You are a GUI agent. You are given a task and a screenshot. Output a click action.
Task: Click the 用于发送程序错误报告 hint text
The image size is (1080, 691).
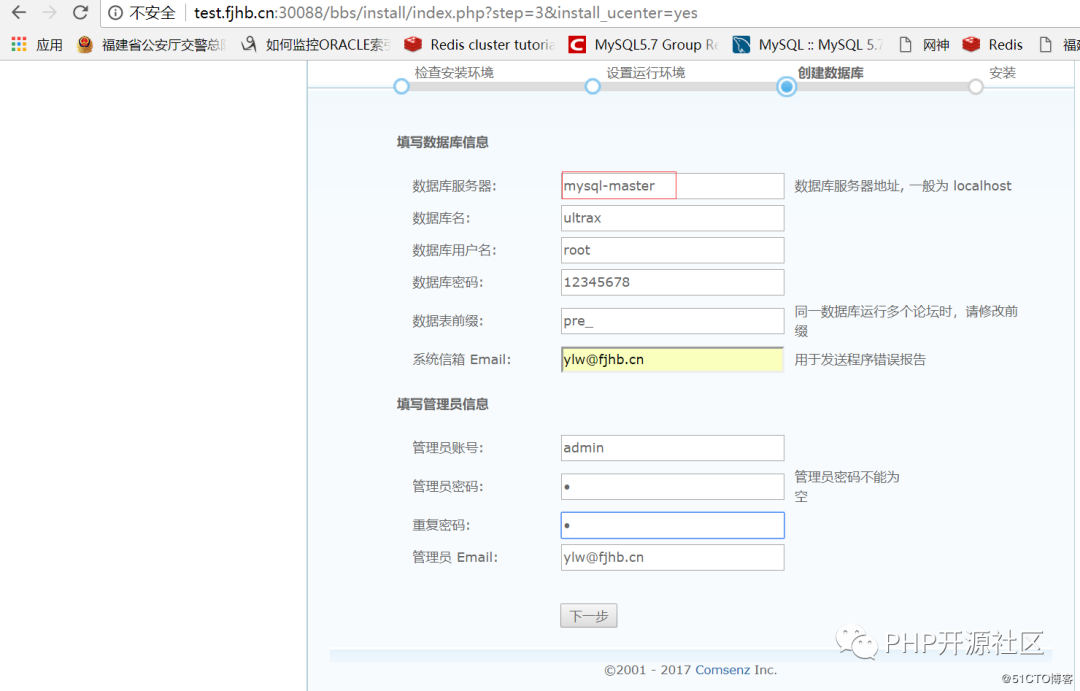click(x=860, y=360)
